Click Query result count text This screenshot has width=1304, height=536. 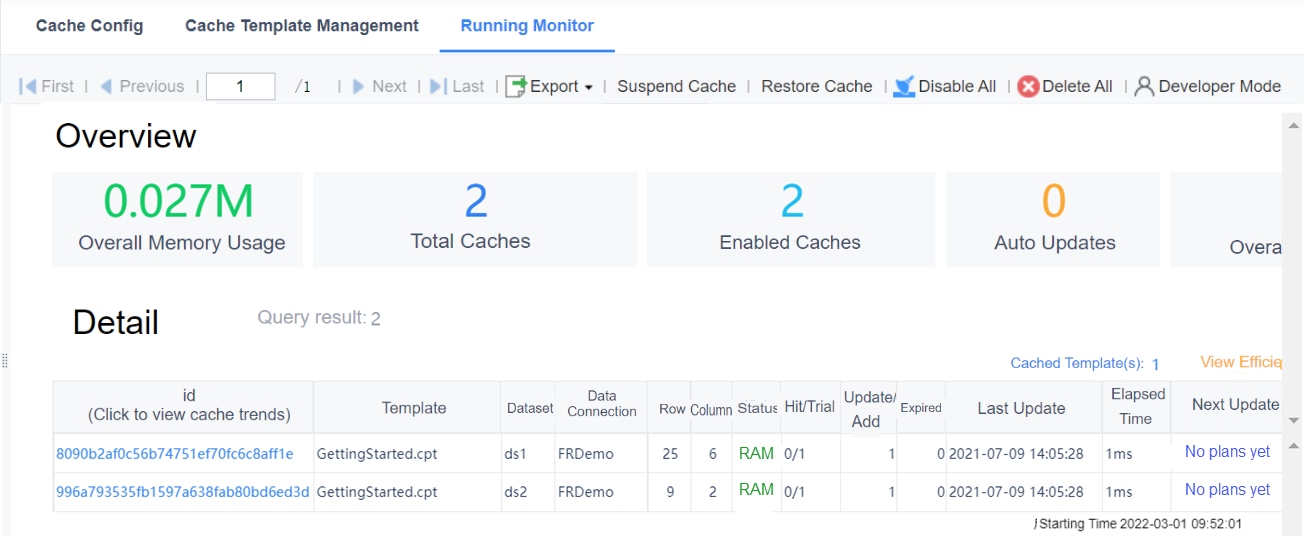tap(319, 318)
